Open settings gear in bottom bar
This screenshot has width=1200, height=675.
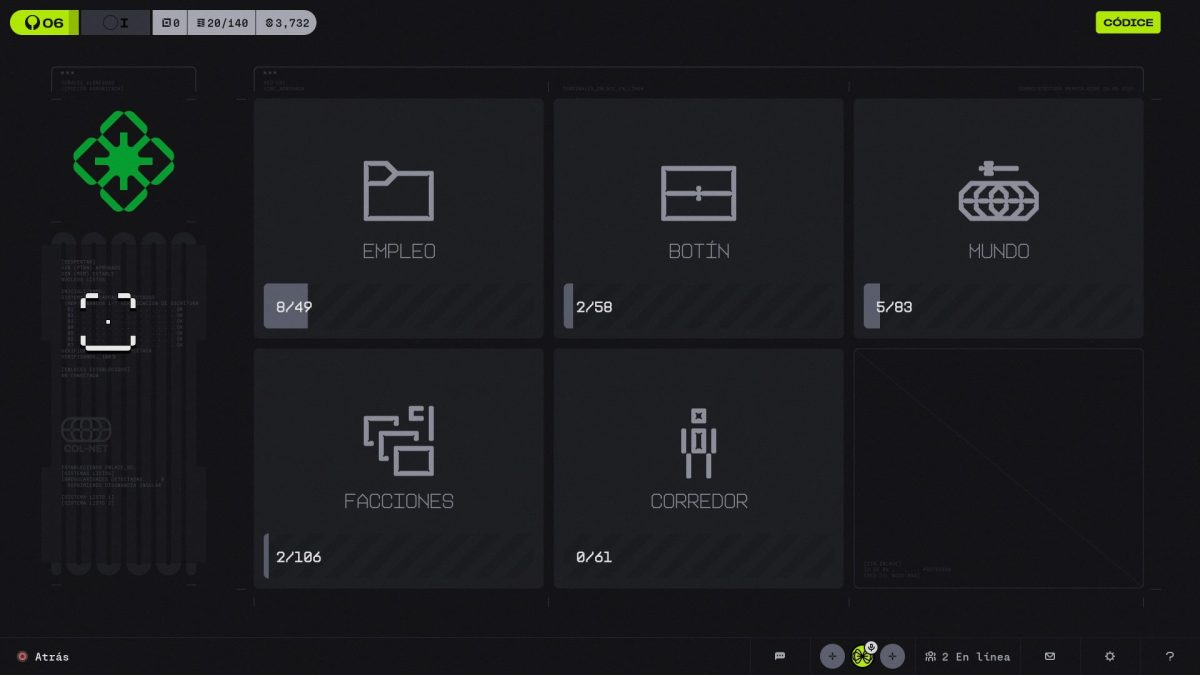click(x=1110, y=656)
